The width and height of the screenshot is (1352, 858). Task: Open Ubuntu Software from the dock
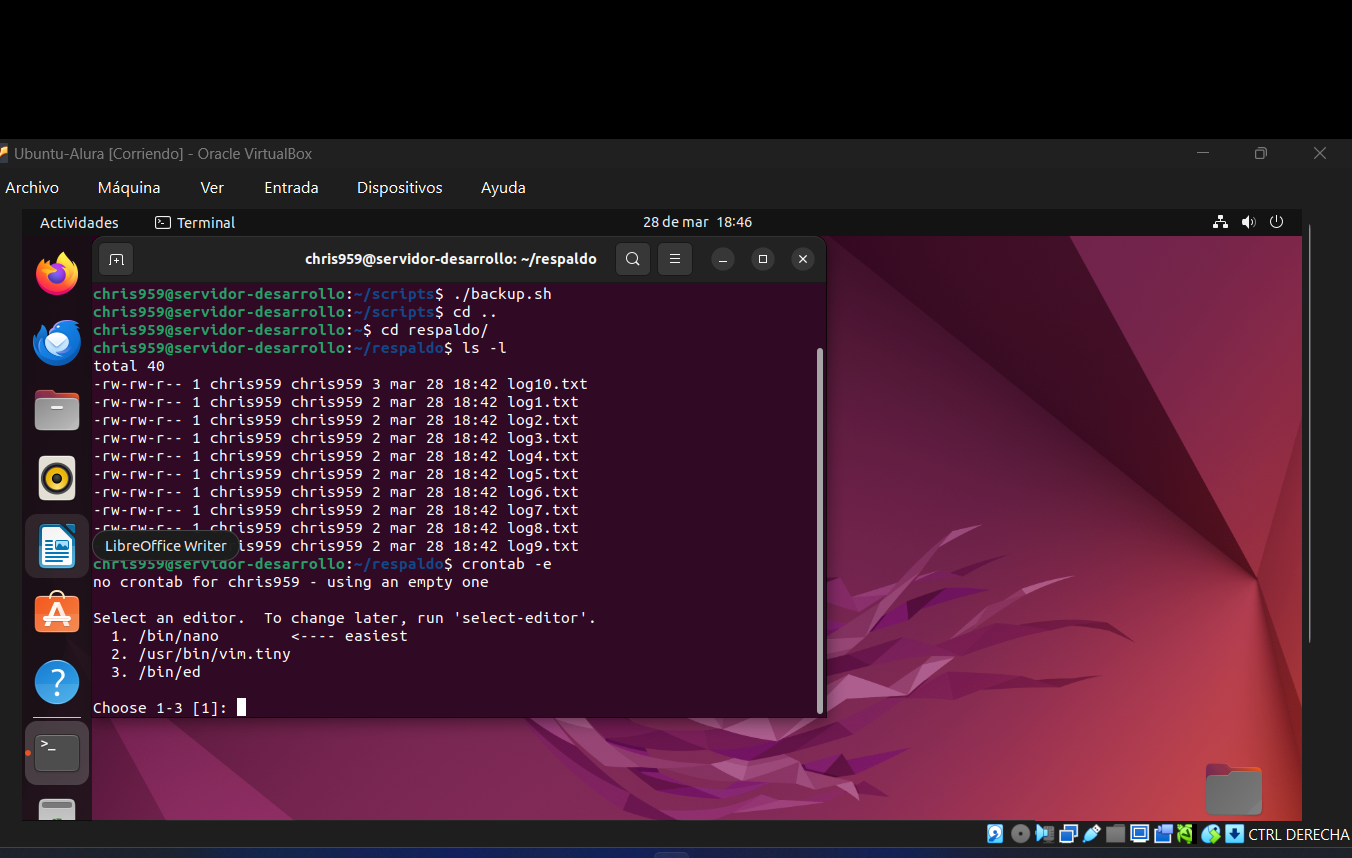click(x=56, y=614)
